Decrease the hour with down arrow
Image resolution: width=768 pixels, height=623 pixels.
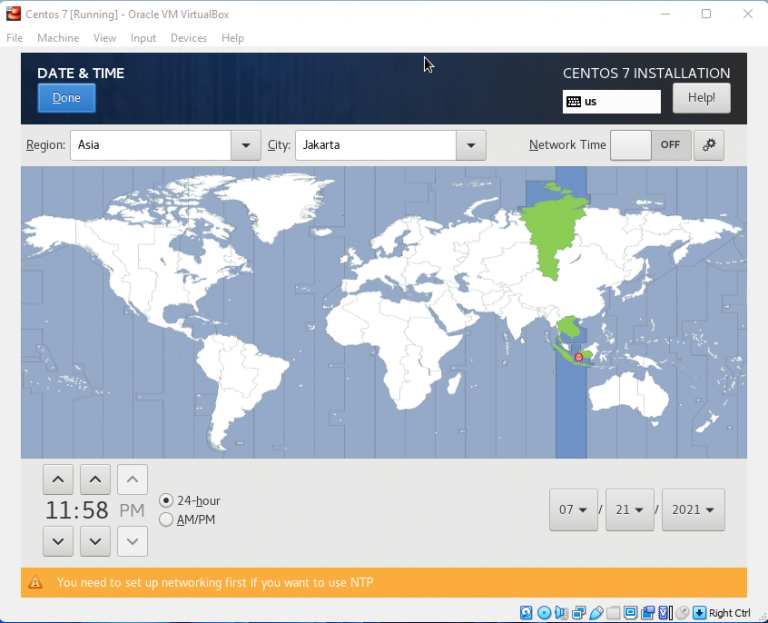(58, 541)
